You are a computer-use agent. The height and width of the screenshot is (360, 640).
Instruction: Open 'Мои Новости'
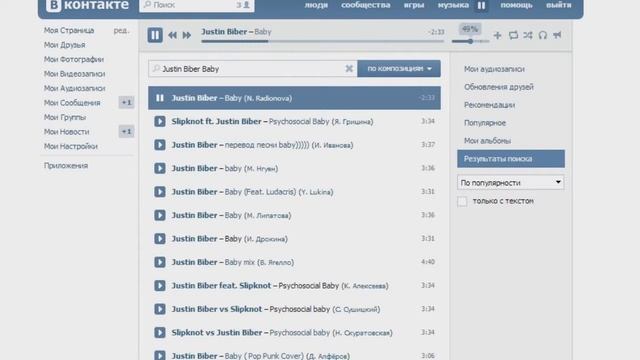(x=67, y=132)
